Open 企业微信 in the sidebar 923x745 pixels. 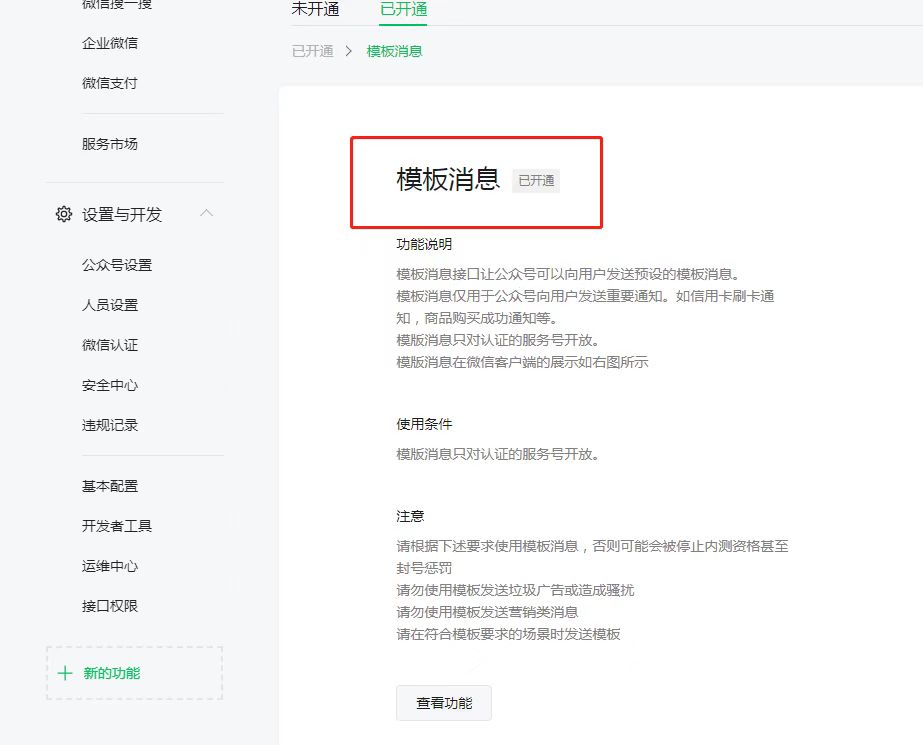[110, 43]
